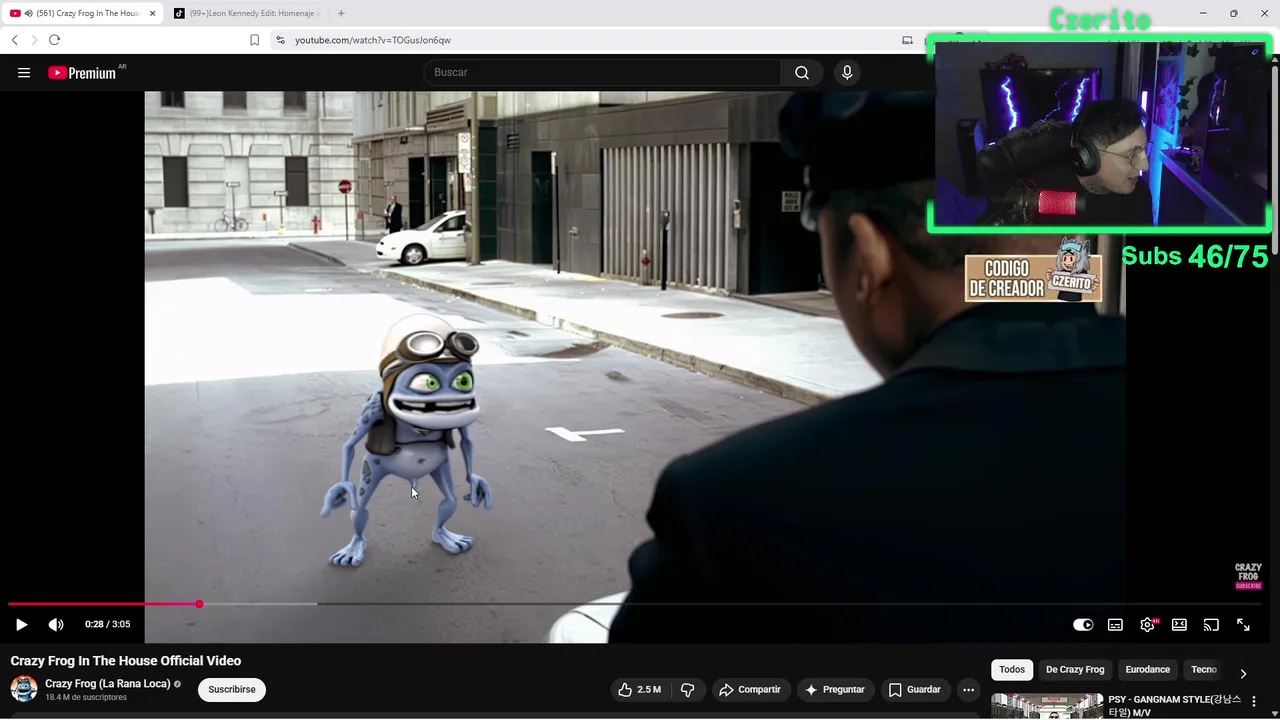The height and width of the screenshot is (720, 1280).
Task: Click the cast screen icon in browser toolbar
Action: (907, 40)
